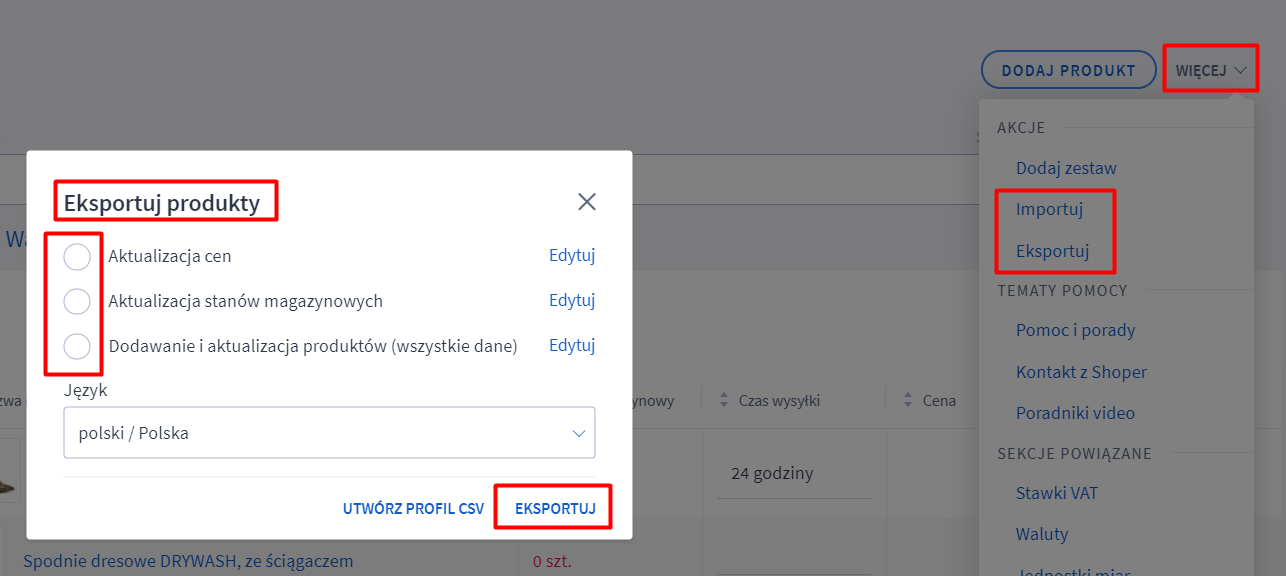Sort by the Czas wysyłki column arrows
This screenshot has height=576, width=1286.
click(725, 401)
